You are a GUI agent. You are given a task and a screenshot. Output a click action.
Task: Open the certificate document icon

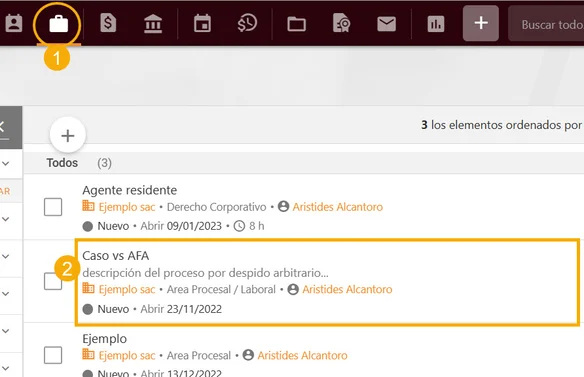tap(341, 23)
